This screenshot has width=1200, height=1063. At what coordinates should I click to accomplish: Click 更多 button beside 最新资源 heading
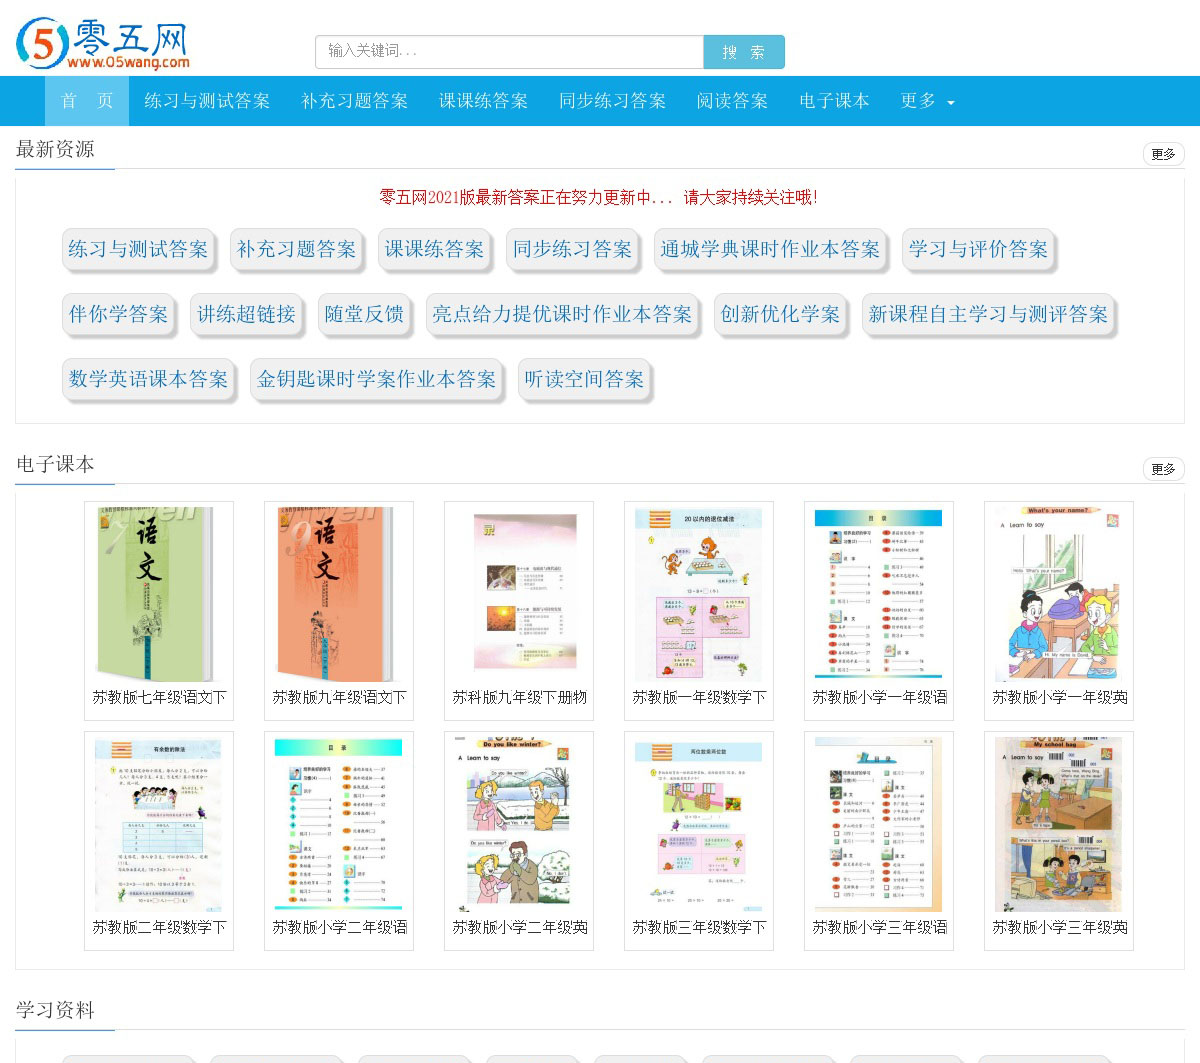(1163, 154)
